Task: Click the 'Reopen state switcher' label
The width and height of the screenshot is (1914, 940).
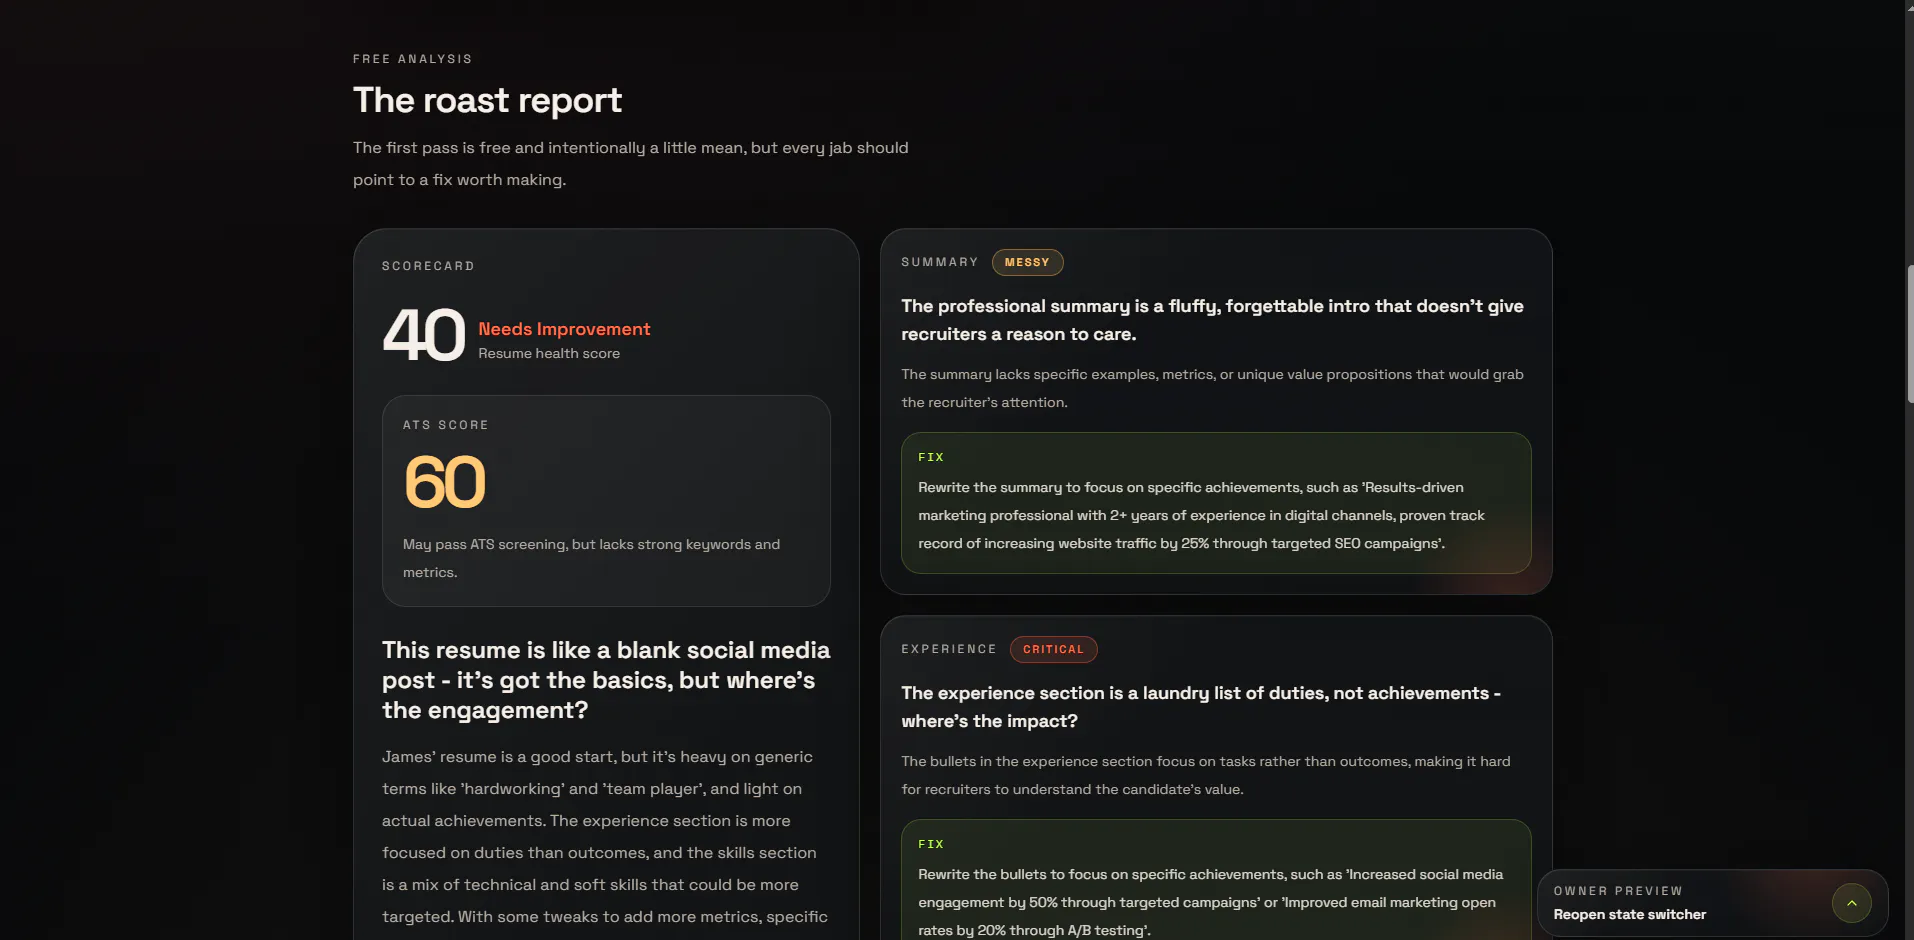Action: click(1629, 914)
